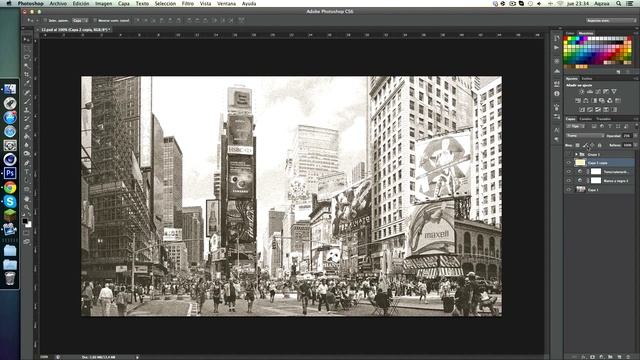
Task: Open the Imagen menu
Action: [103, 3]
